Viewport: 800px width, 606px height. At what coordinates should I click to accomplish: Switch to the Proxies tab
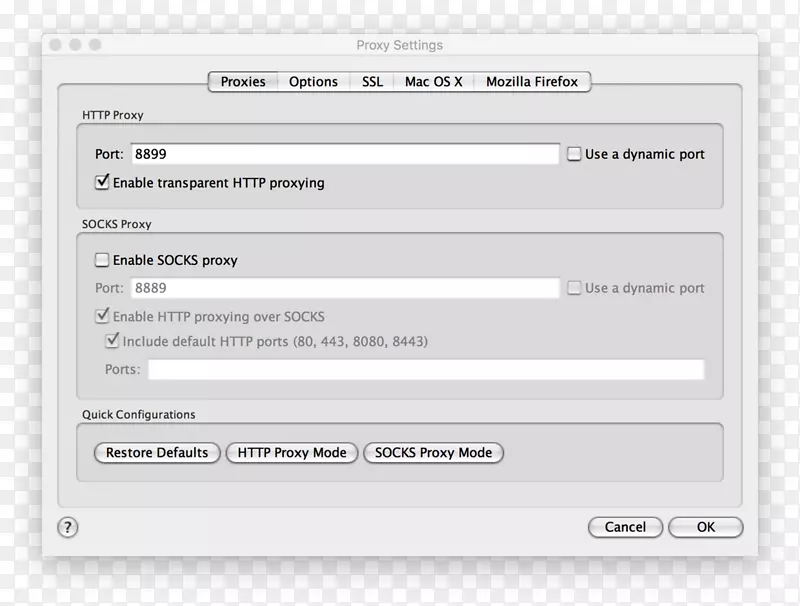[243, 82]
